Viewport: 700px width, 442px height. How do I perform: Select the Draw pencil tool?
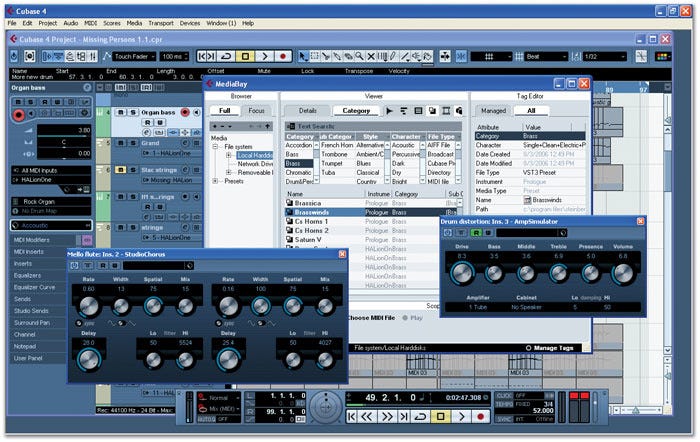(393, 56)
